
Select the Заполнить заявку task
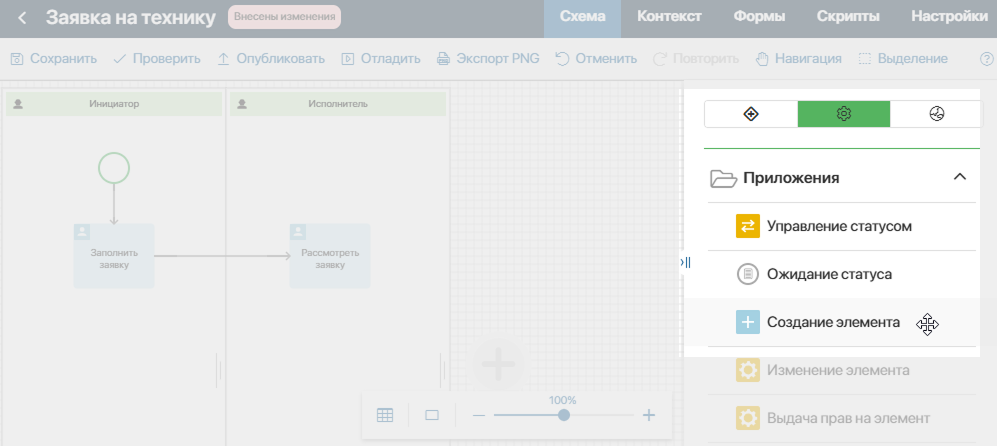click(114, 256)
